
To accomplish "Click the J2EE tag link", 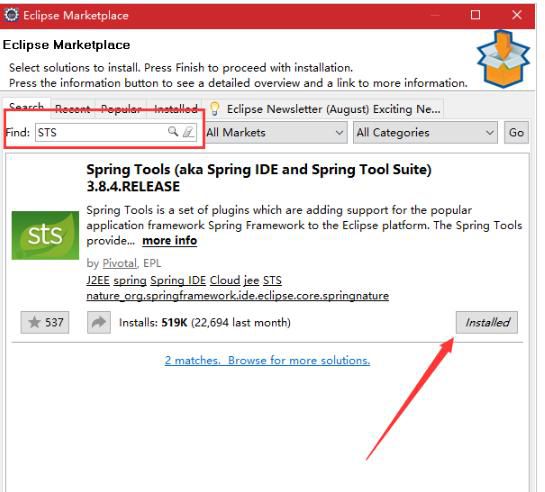I will 98,280.
